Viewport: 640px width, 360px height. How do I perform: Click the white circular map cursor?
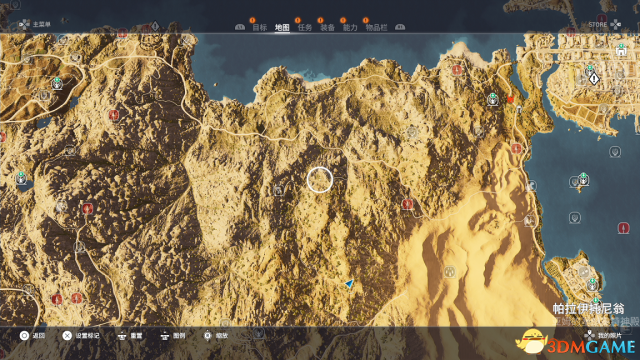[320, 180]
